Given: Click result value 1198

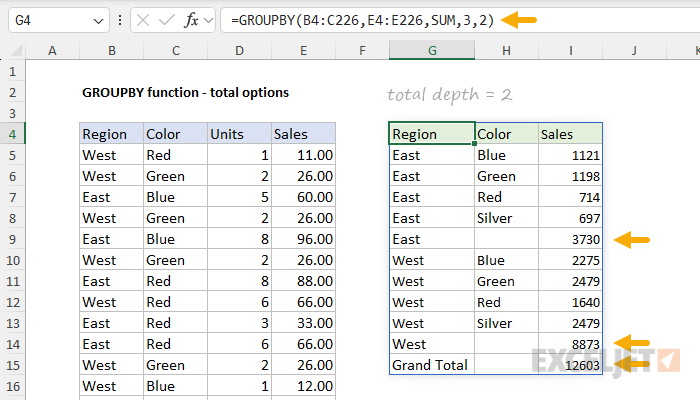Looking at the screenshot, I should pos(571,176).
